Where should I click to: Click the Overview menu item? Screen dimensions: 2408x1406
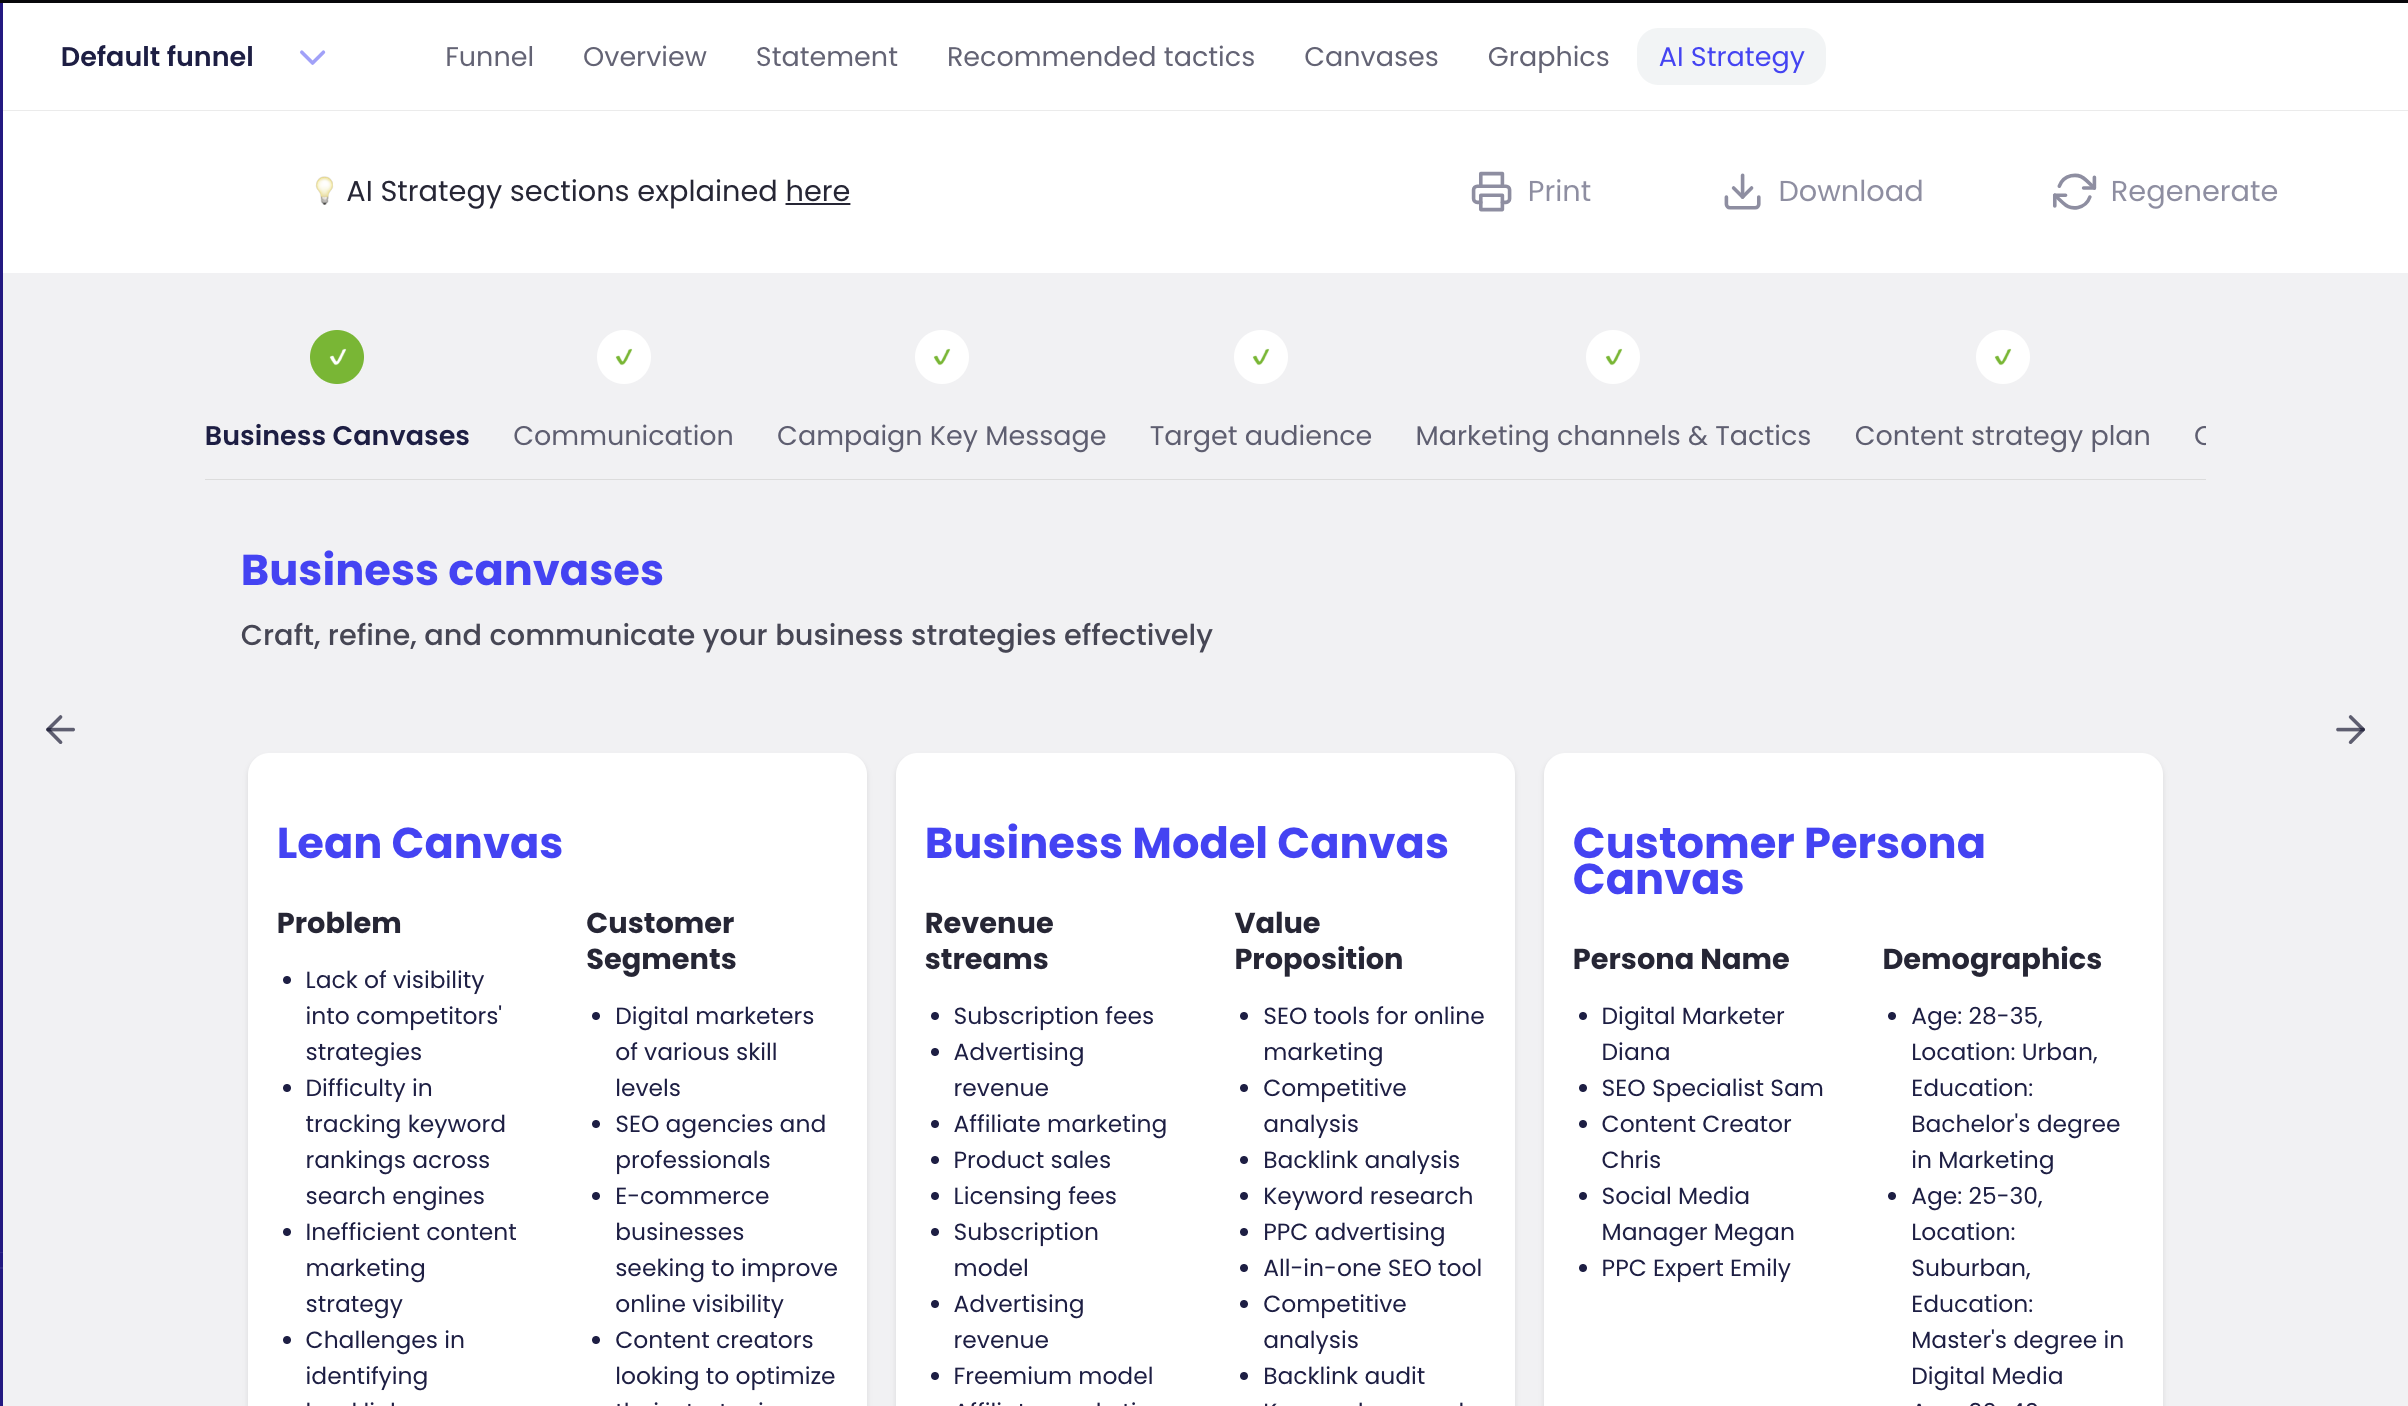tap(643, 57)
